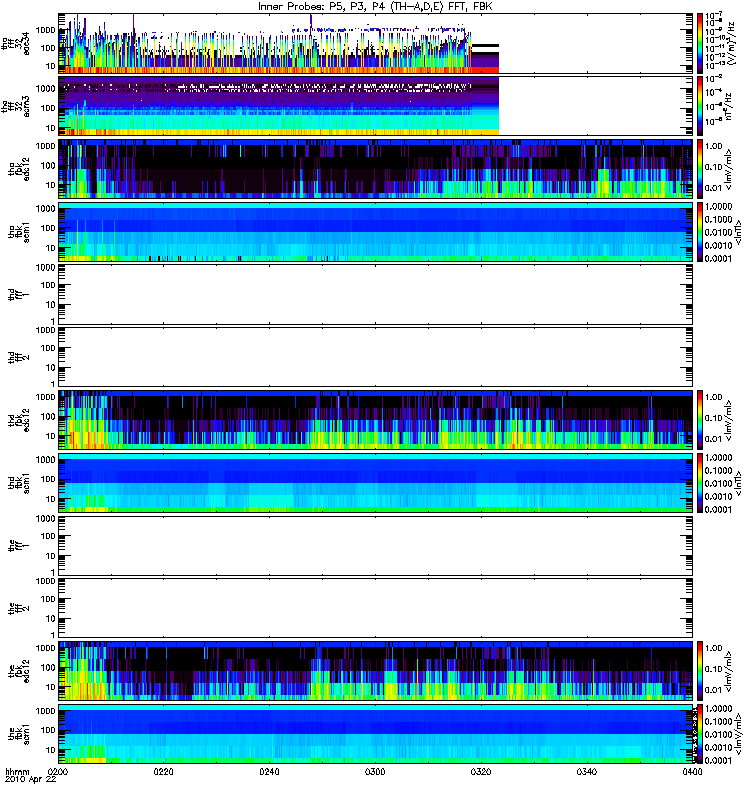Click the thd fbk scm1 color bar
Screen dimensions: 750x800
[700, 483]
